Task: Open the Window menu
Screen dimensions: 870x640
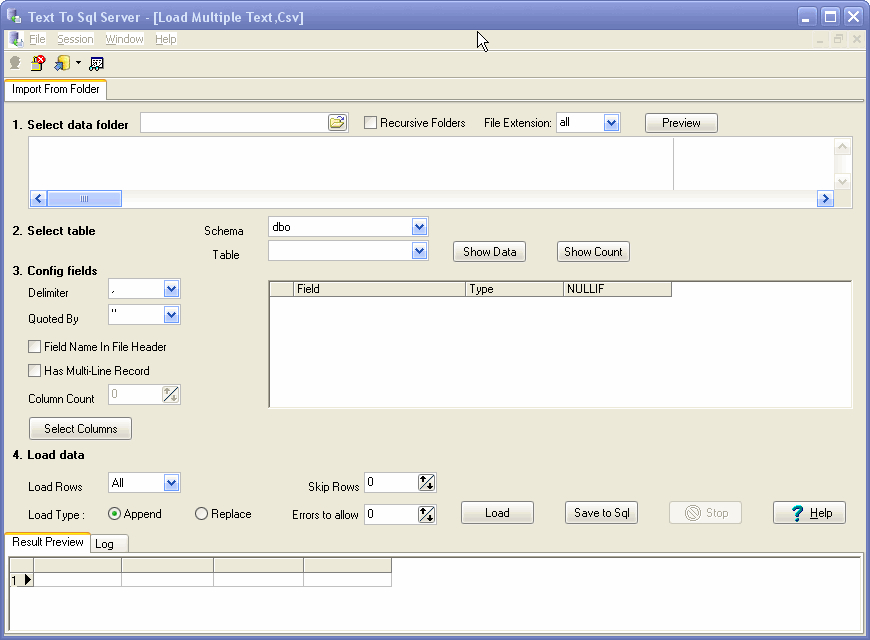Action: click(124, 39)
